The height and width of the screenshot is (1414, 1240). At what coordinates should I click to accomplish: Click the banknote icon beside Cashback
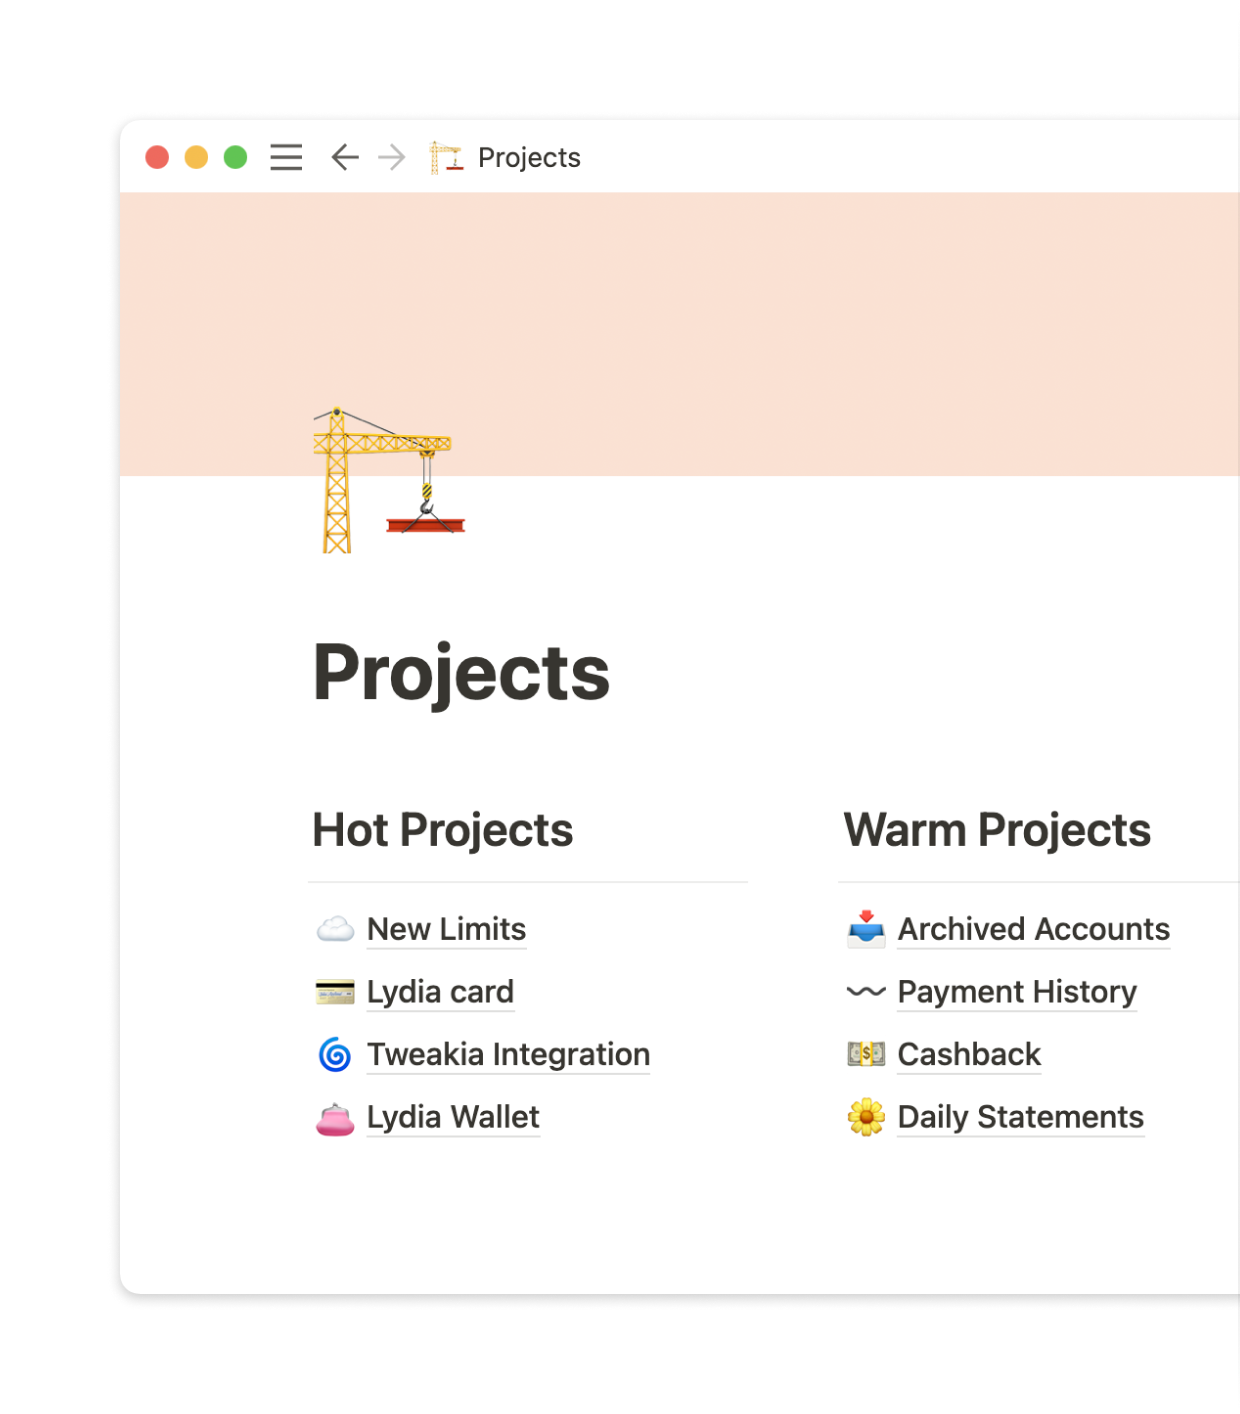click(x=866, y=1055)
